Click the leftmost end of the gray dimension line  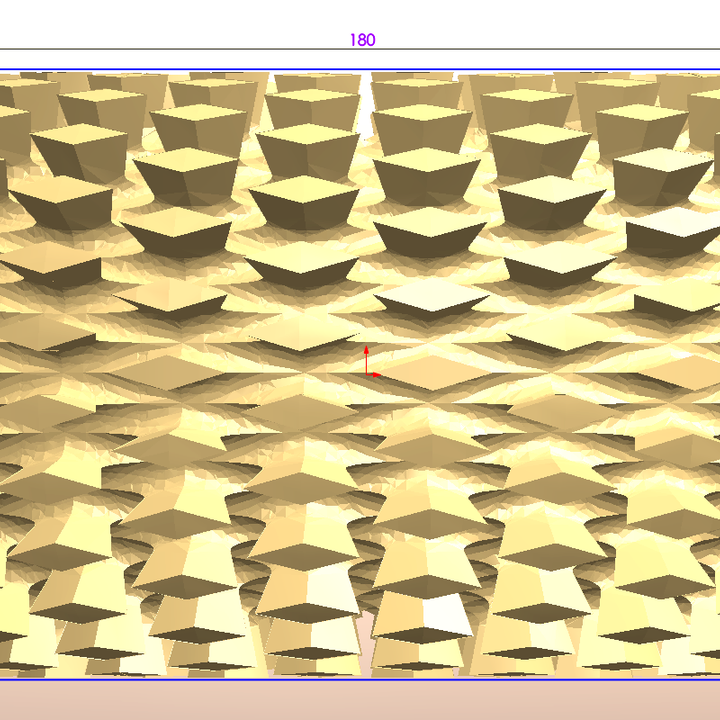(x=4, y=49)
